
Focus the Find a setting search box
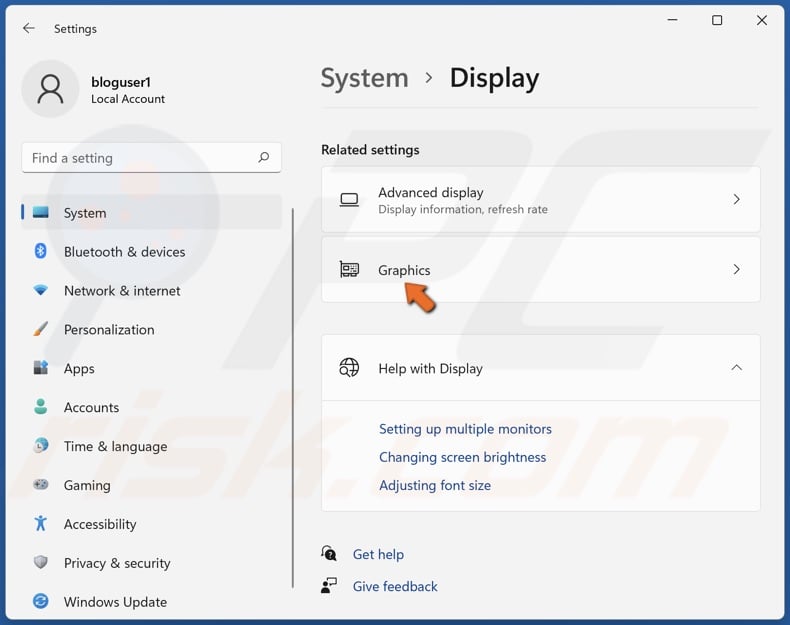(x=152, y=158)
